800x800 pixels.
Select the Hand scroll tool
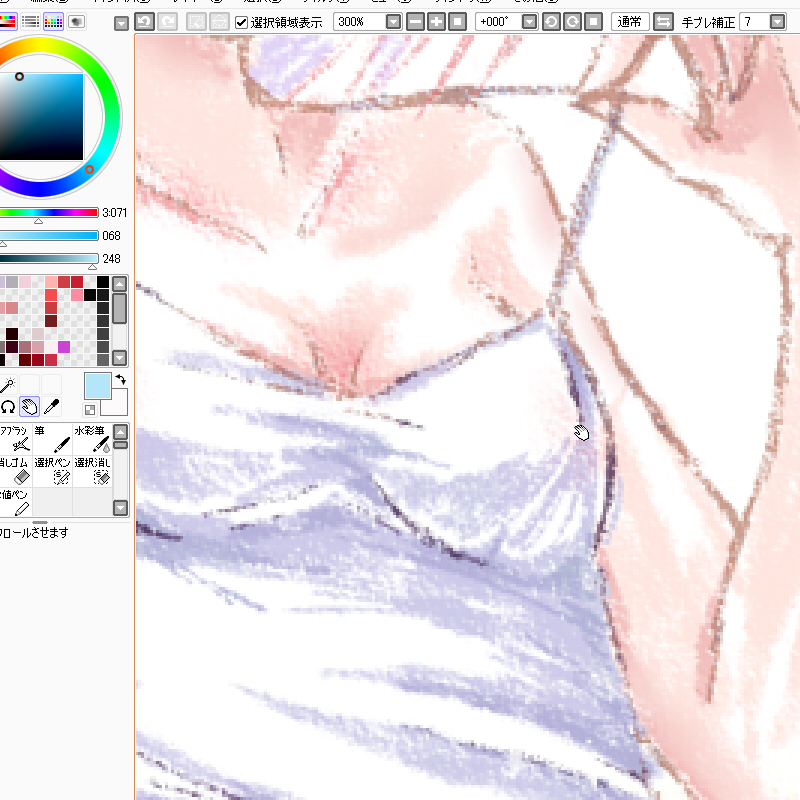coord(30,407)
